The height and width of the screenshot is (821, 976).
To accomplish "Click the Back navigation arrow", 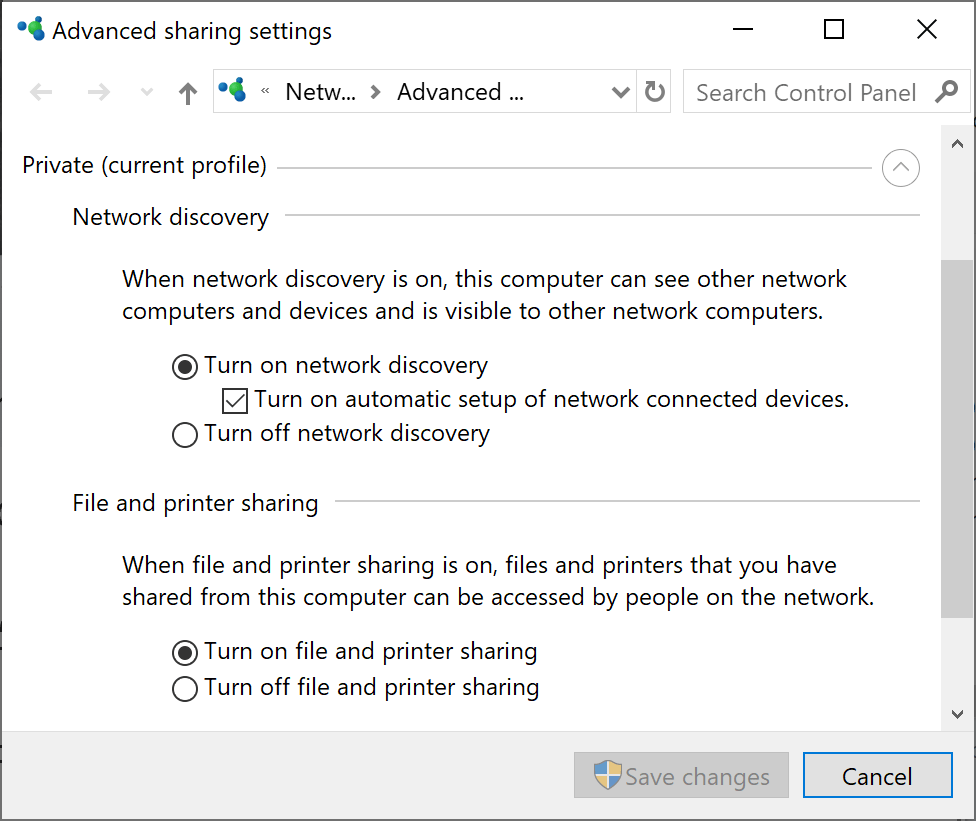I will point(41,91).
